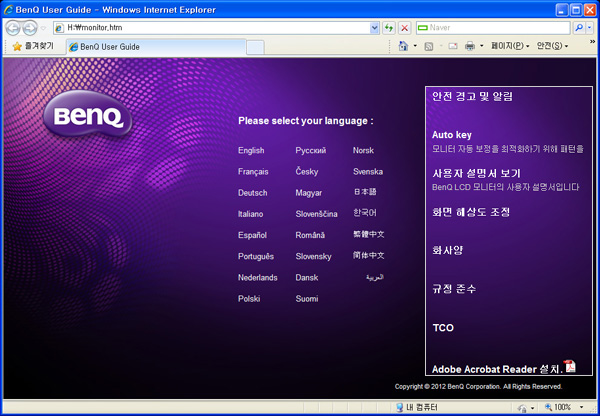Choose Polski language link

(x=249, y=299)
